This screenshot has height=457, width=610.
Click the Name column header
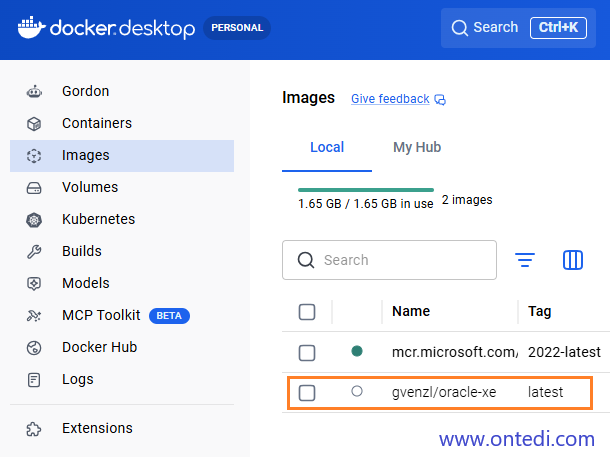point(411,311)
